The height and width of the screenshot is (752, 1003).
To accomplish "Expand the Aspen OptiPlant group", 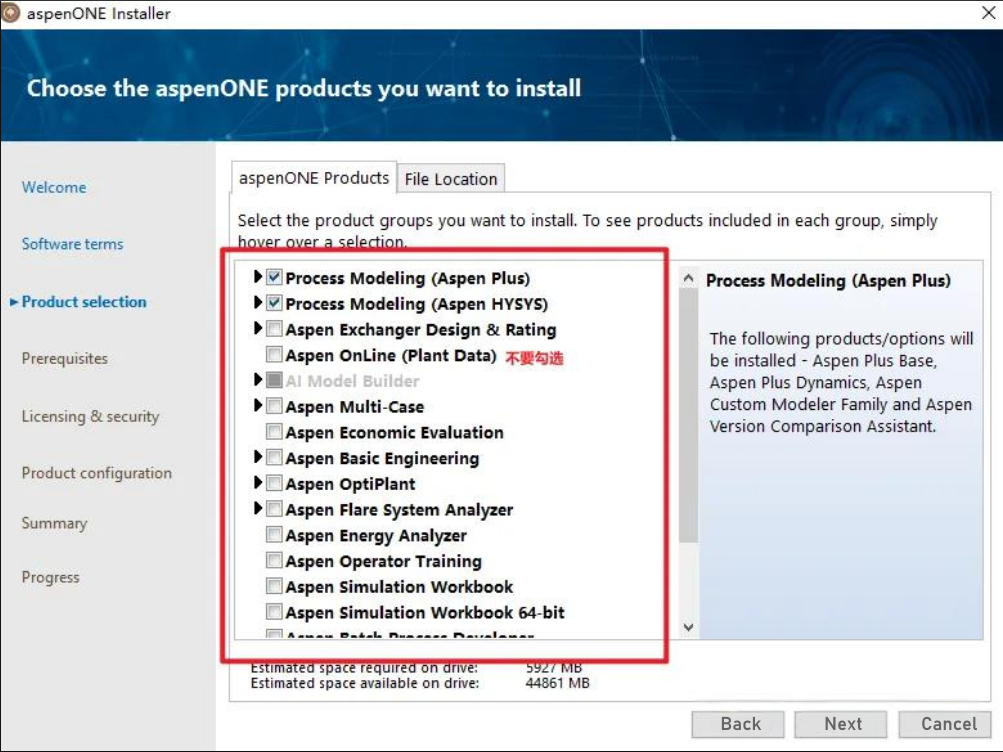I will [x=258, y=482].
